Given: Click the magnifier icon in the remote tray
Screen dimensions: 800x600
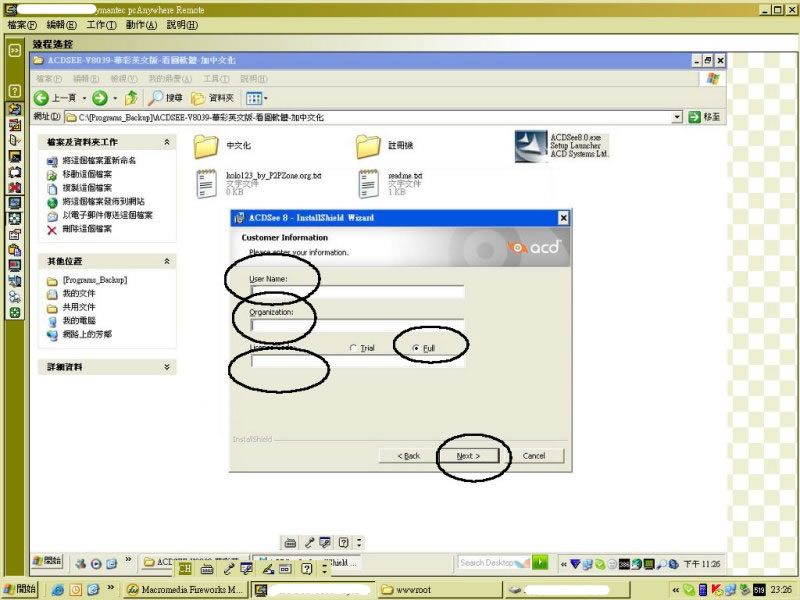Looking at the screenshot, I should 662,564.
